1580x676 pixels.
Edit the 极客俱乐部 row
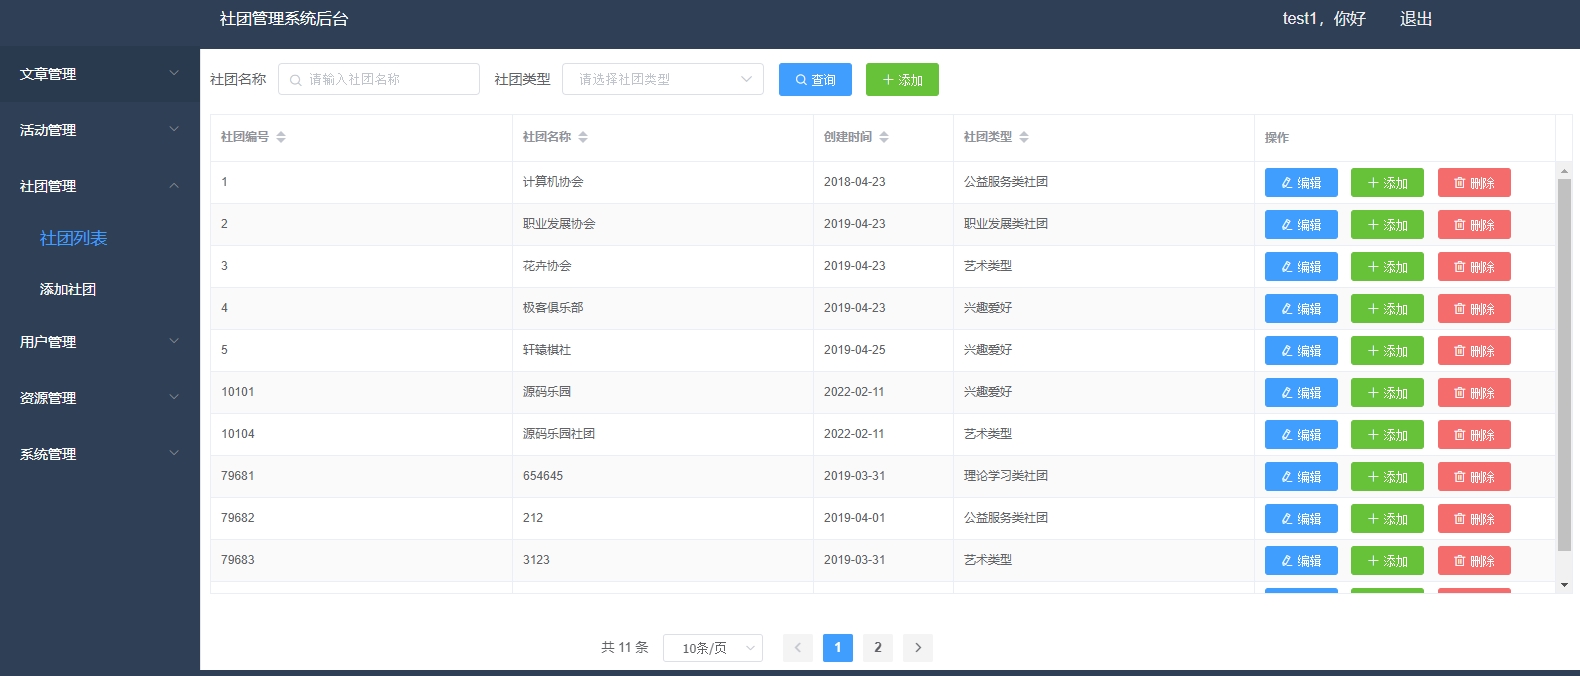pos(1301,309)
